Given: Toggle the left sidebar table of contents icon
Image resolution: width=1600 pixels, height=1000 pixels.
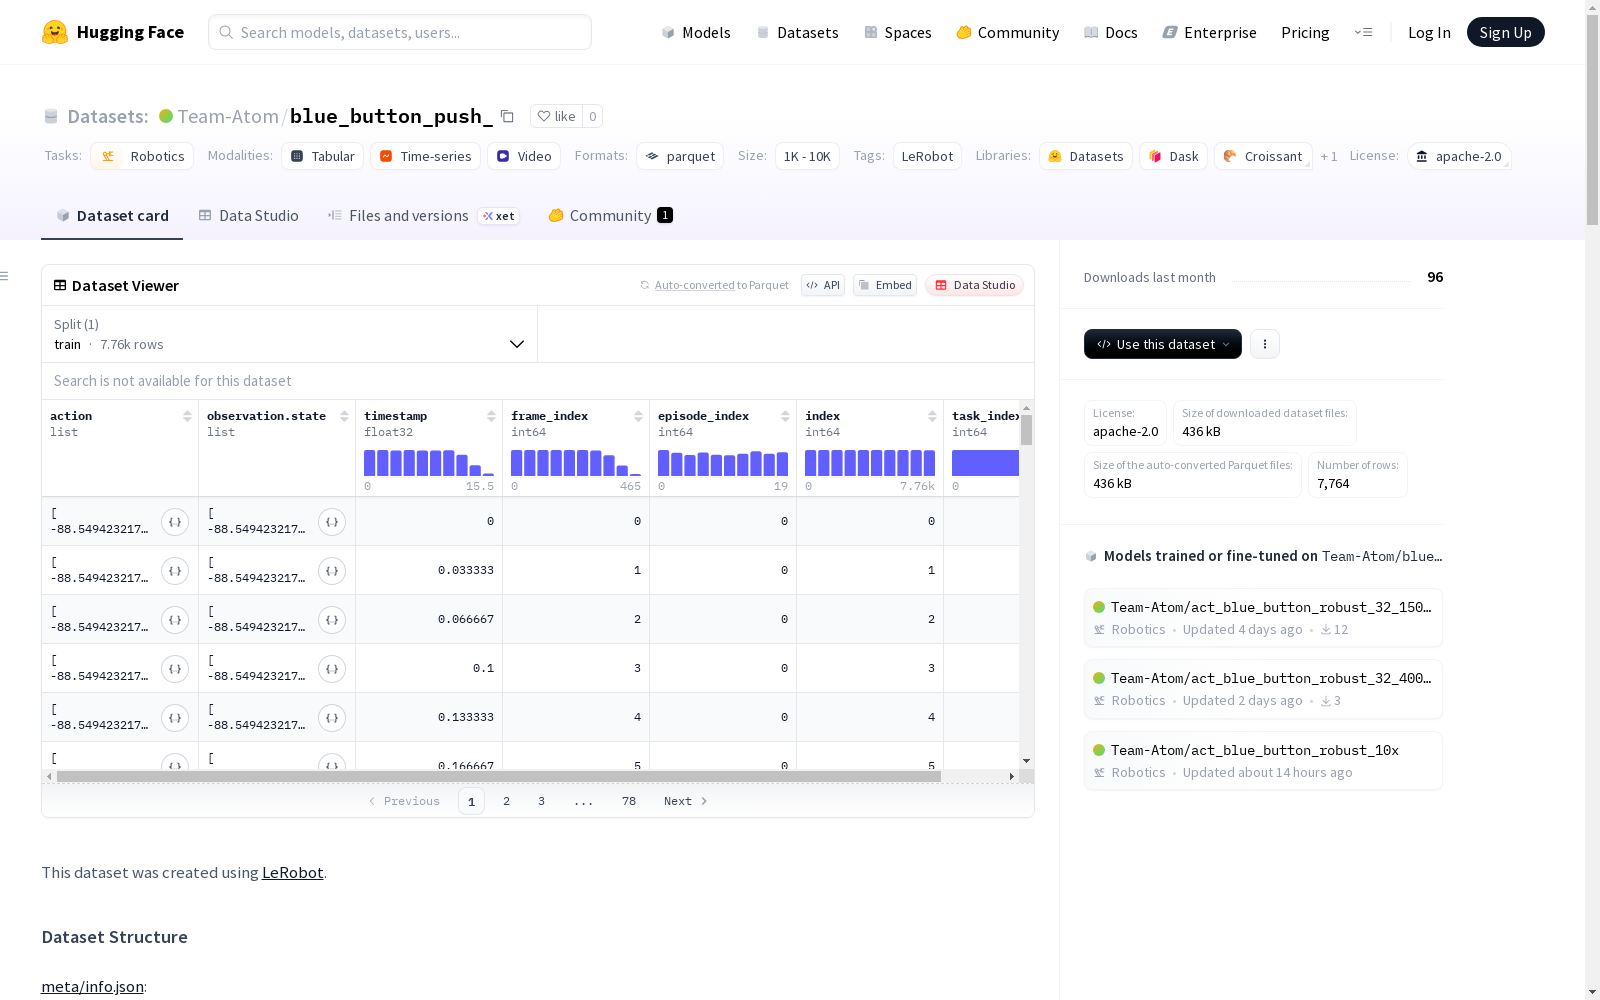Looking at the screenshot, I should coord(5,276).
